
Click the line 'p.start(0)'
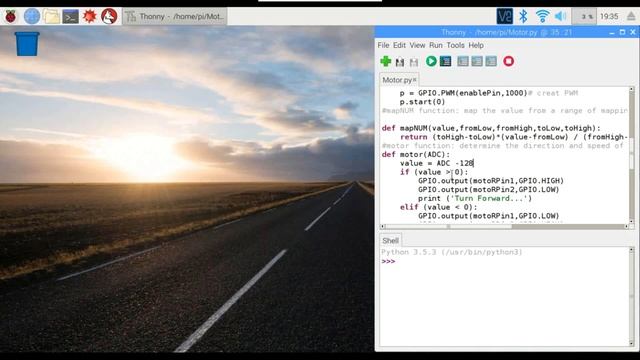pos(422,102)
